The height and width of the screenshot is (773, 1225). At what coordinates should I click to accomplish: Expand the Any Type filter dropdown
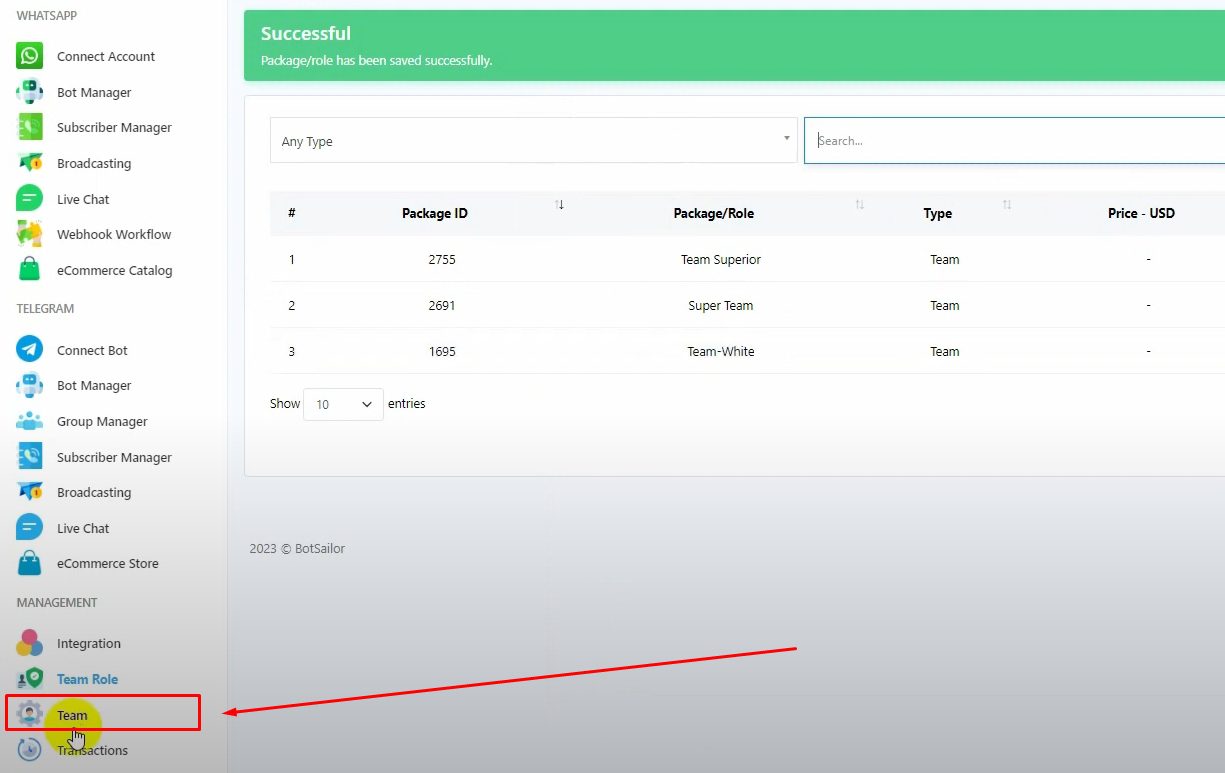click(x=533, y=141)
